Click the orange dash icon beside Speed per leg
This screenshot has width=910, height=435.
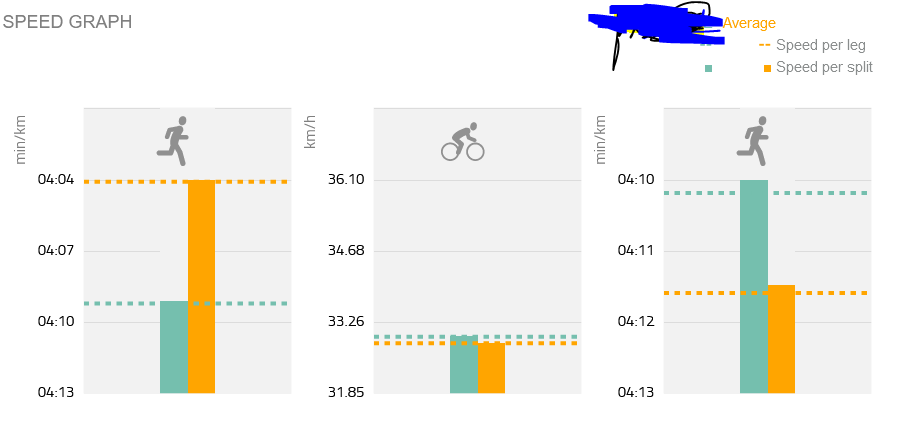765,45
